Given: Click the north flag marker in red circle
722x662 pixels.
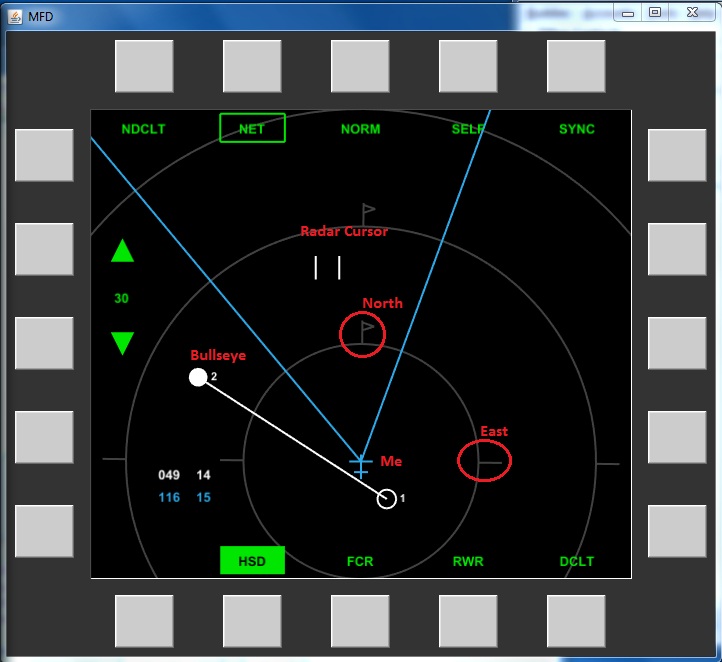Looking at the screenshot, I should [x=367, y=332].
